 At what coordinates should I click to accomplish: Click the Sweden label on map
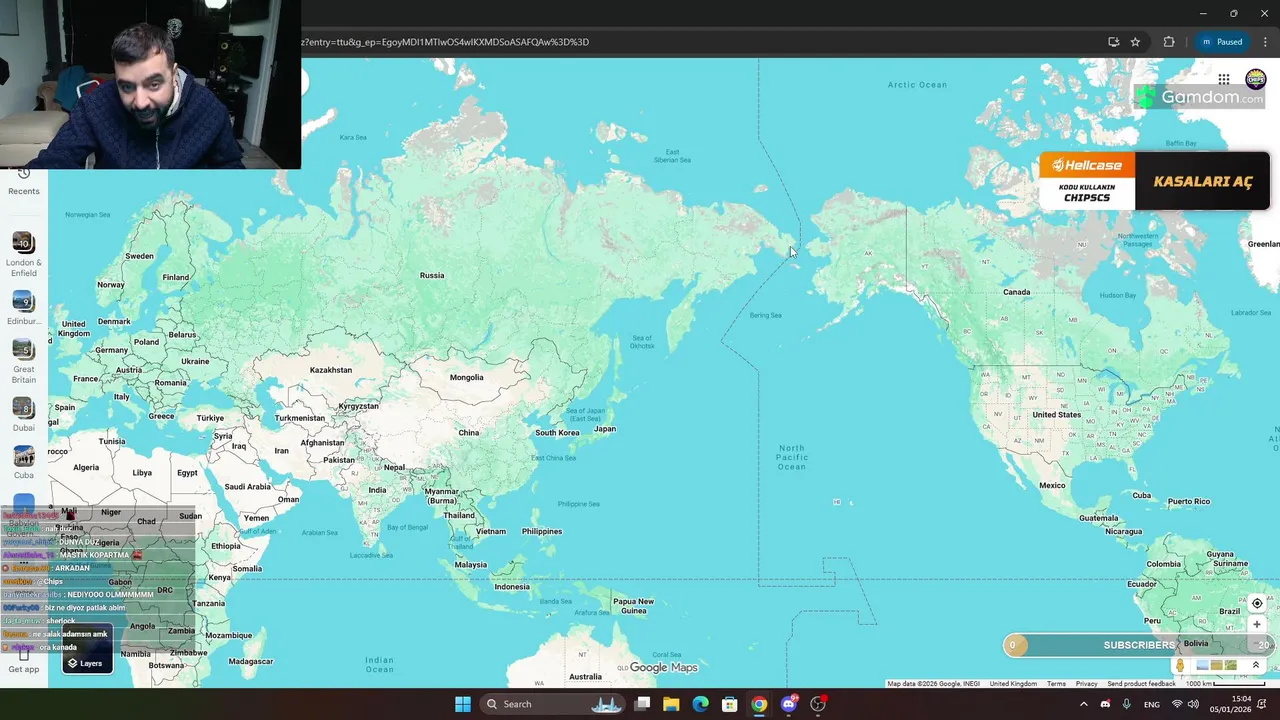139,256
